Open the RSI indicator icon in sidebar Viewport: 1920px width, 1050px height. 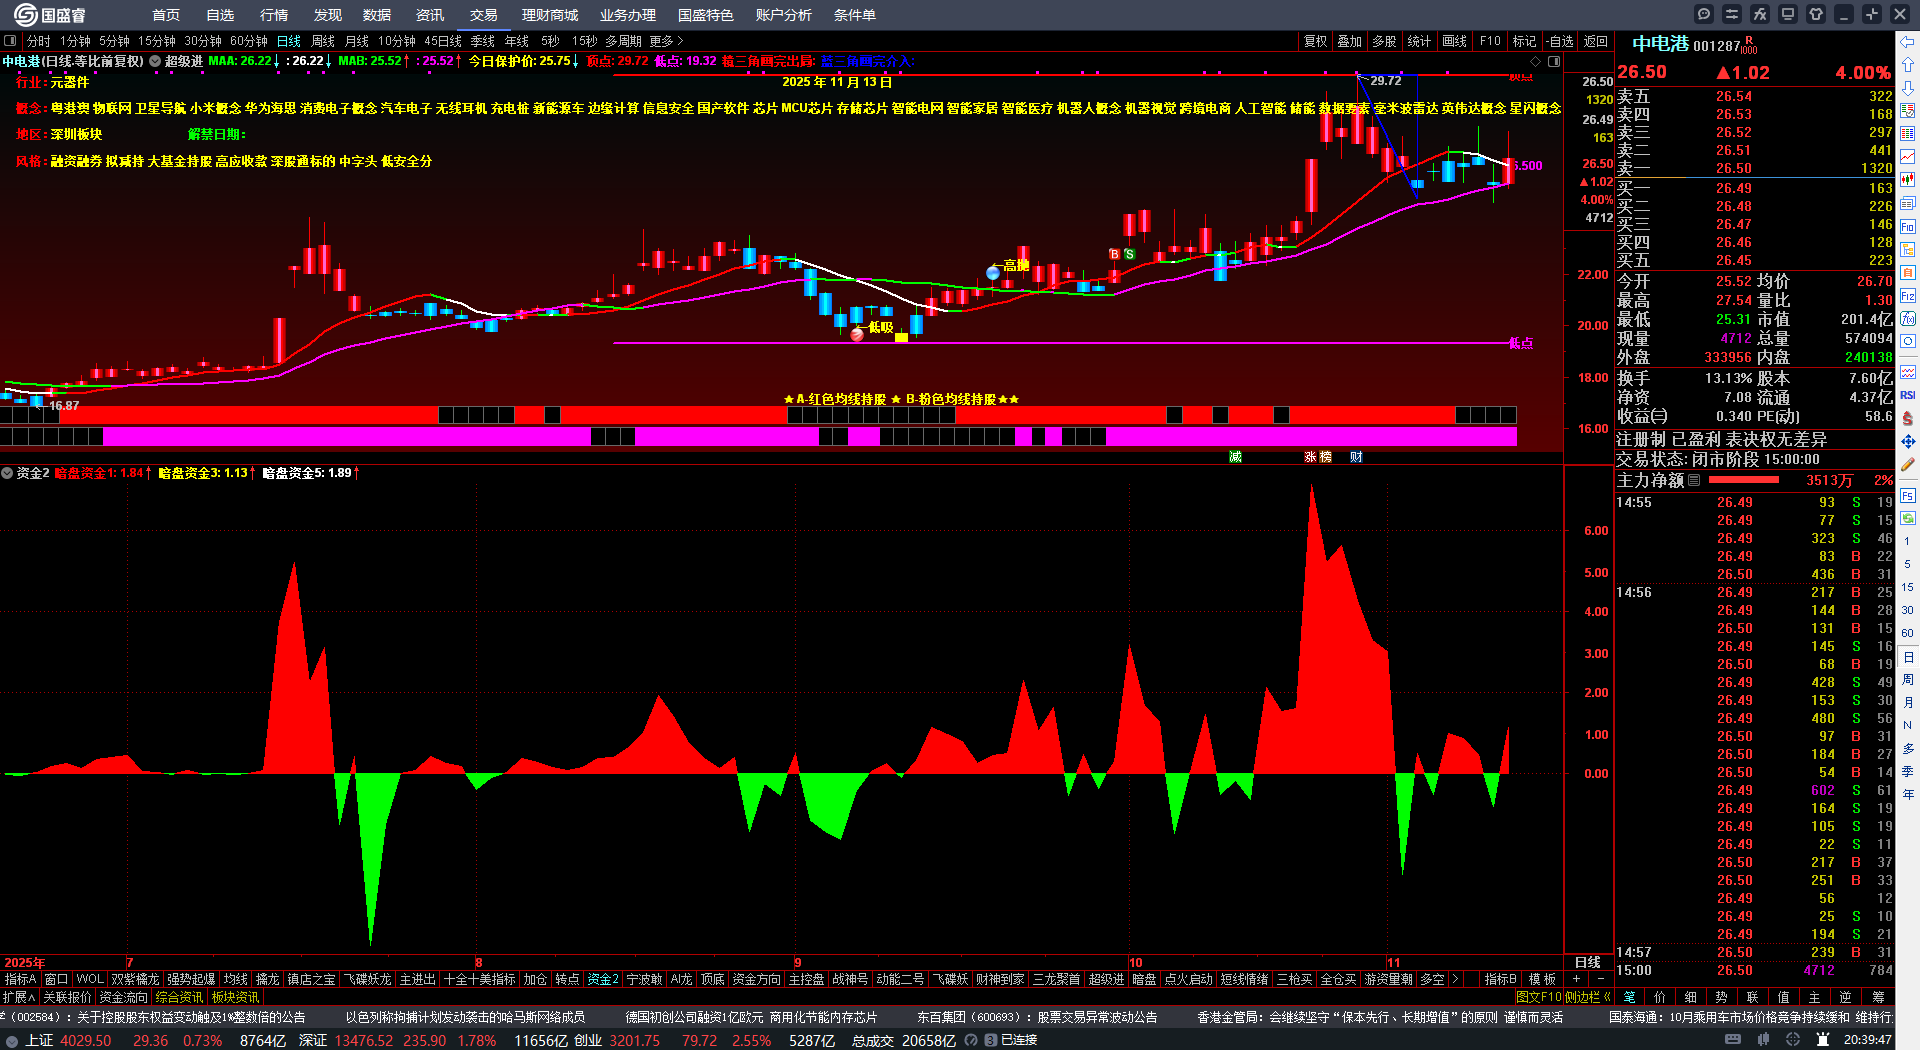[x=1908, y=395]
